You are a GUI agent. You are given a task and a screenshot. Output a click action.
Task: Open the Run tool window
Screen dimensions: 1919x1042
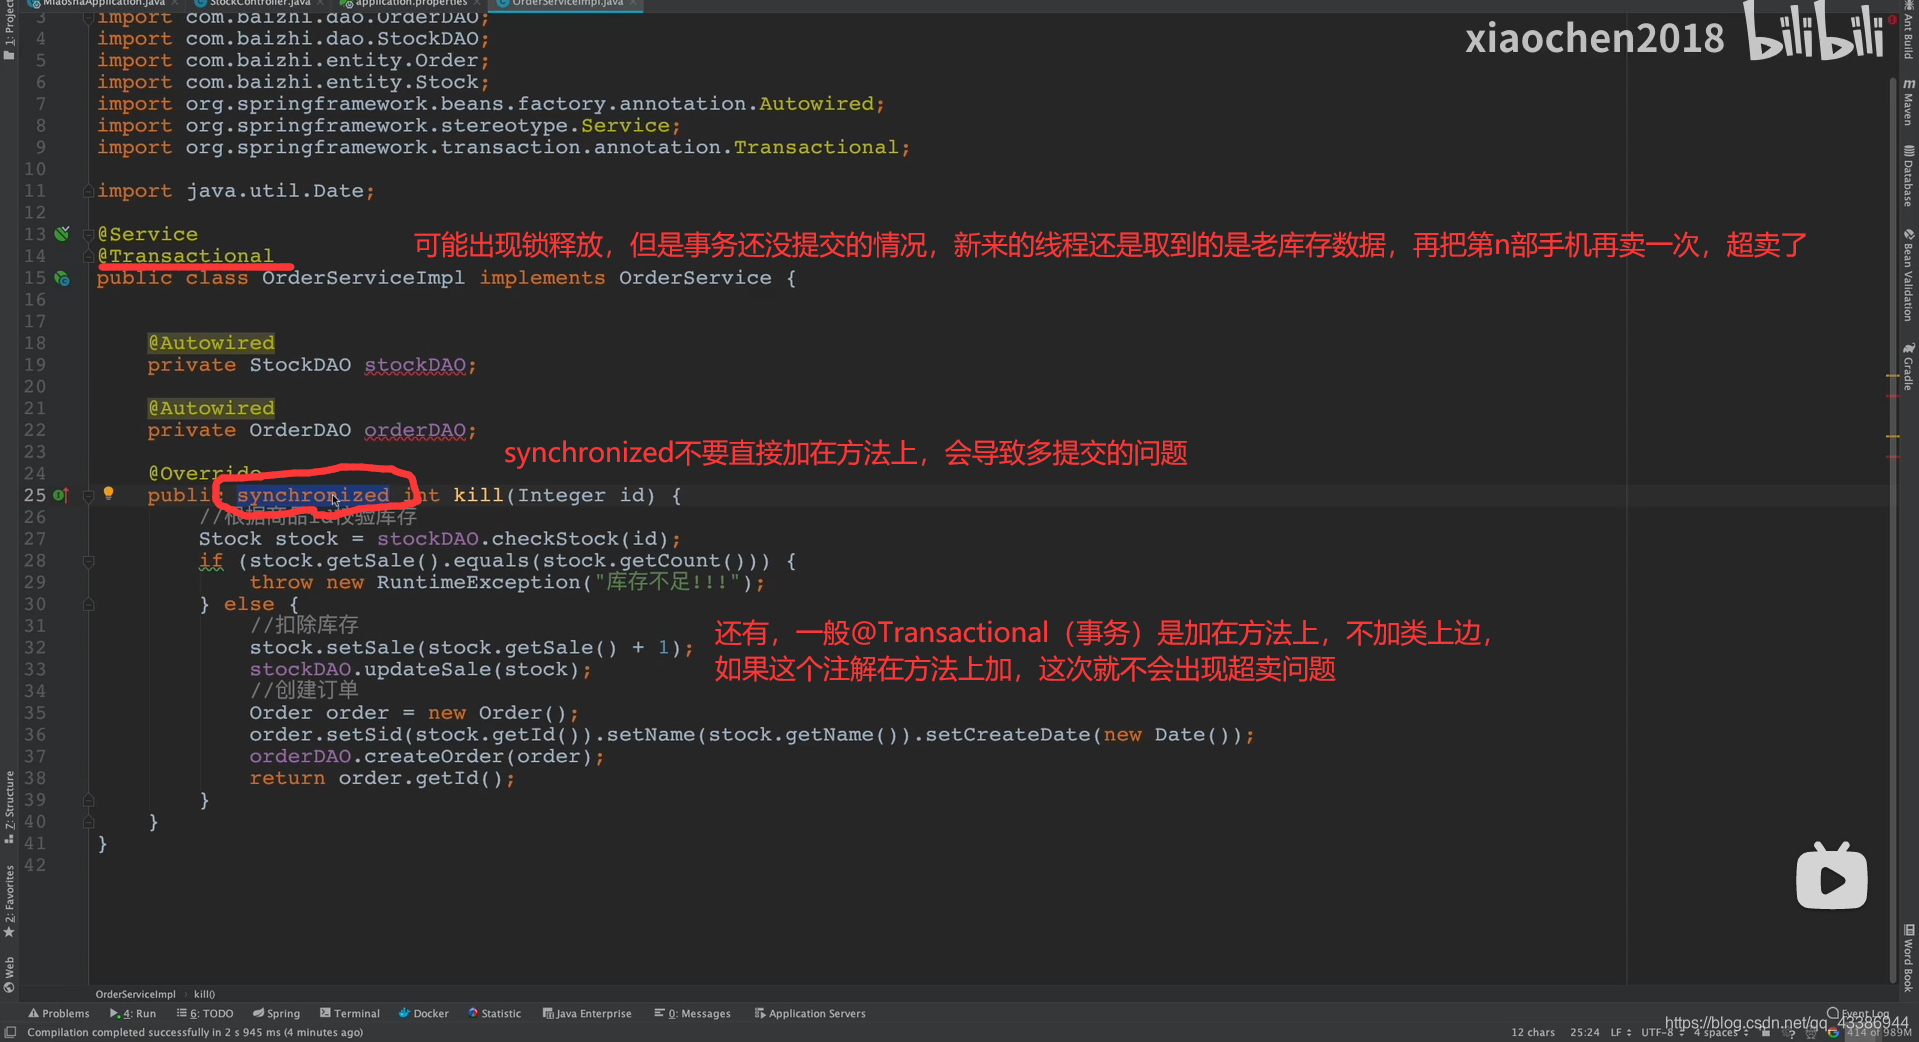point(133,1013)
